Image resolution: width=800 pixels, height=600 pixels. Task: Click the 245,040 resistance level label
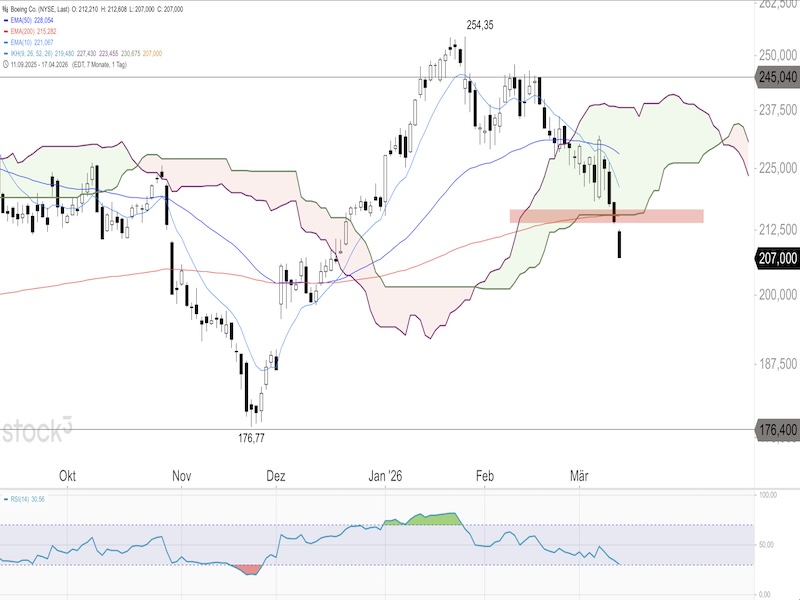pos(776,76)
